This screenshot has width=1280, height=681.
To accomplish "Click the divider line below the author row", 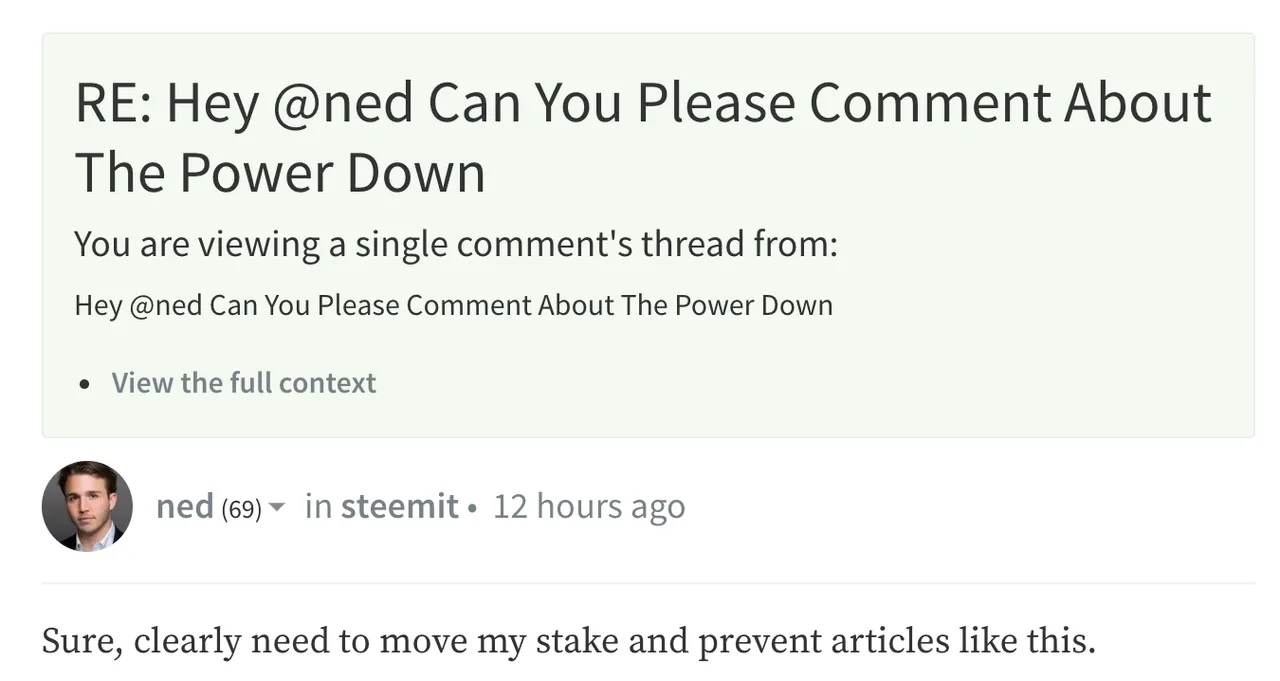I will tap(648, 583).
